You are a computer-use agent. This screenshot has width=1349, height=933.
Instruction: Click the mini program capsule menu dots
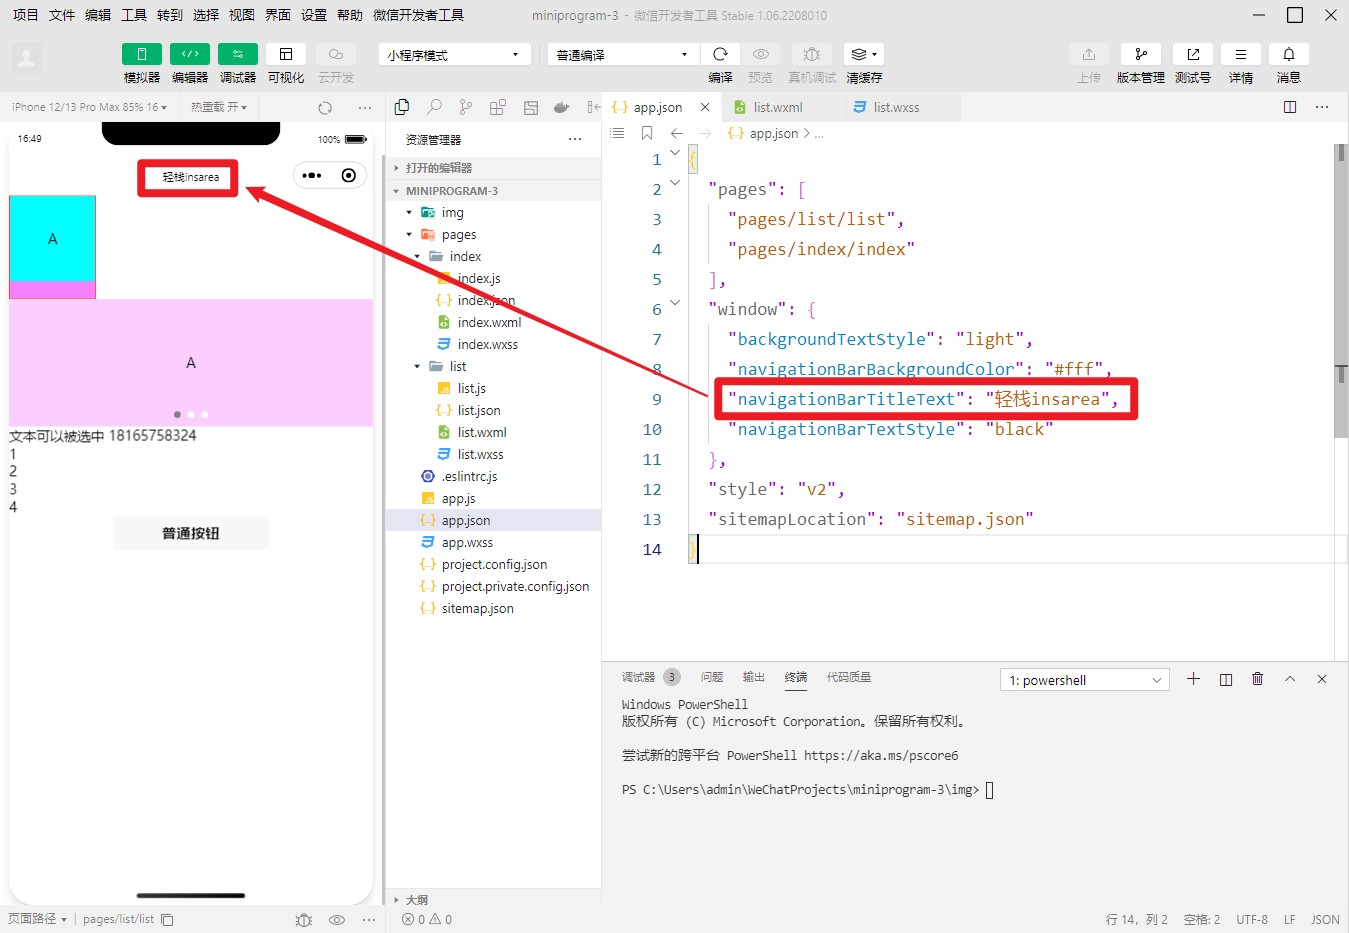click(312, 175)
